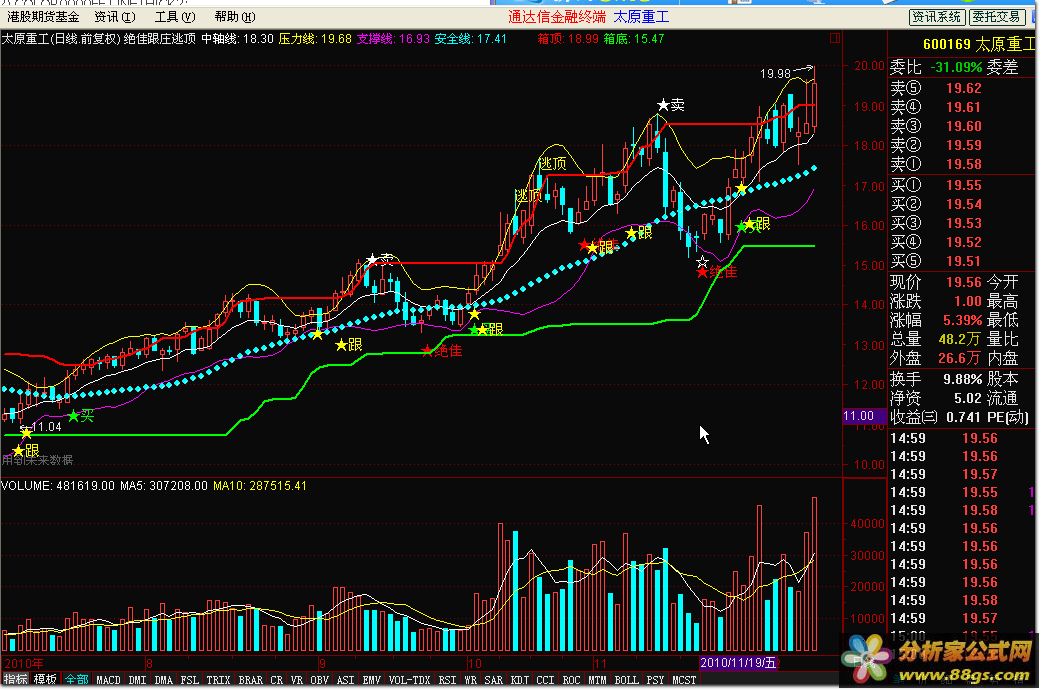Switch to the DMA indicator
The width and height of the screenshot is (1041, 690).
coord(163,680)
